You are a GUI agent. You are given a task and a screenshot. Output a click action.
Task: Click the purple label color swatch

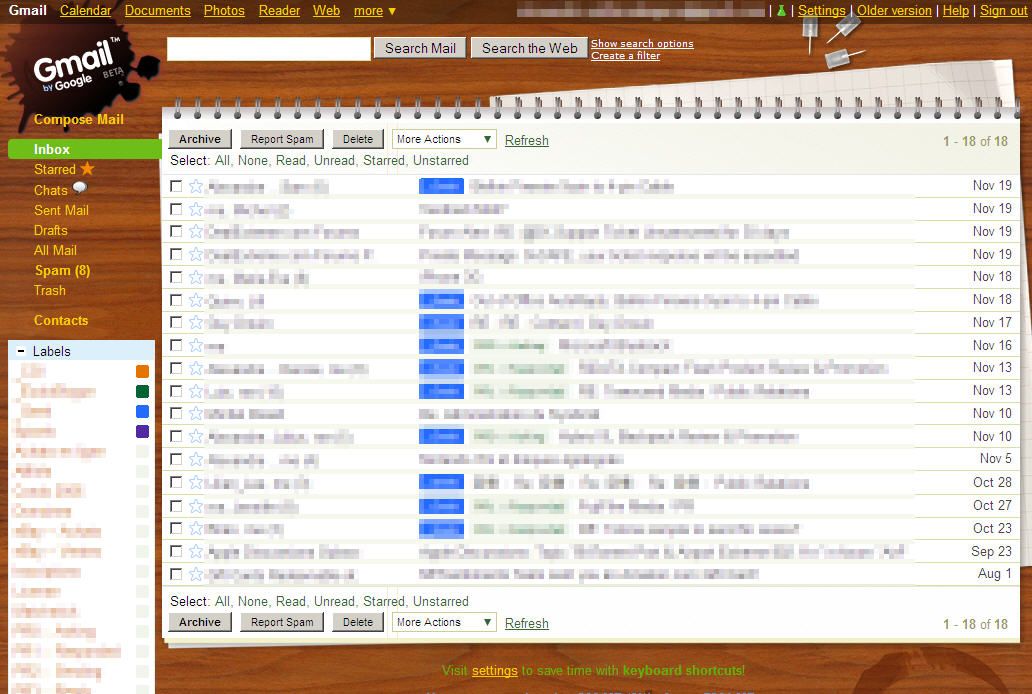coord(142,432)
